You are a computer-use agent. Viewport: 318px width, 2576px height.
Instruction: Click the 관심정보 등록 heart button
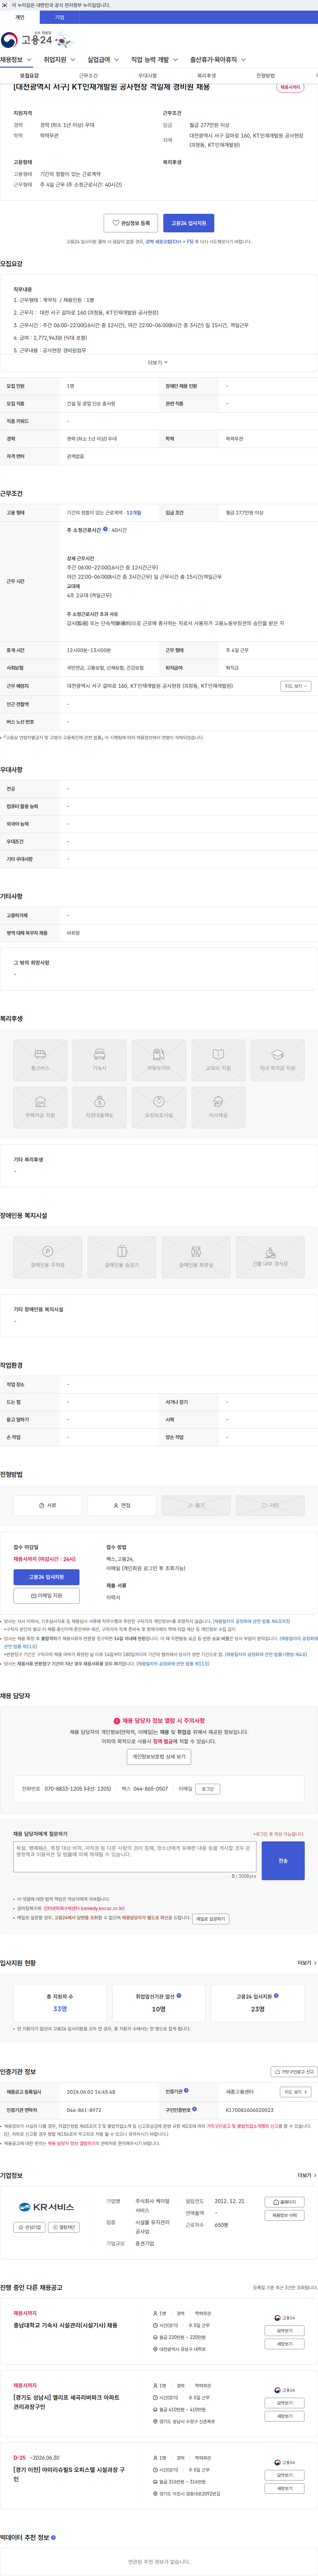coord(131,223)
